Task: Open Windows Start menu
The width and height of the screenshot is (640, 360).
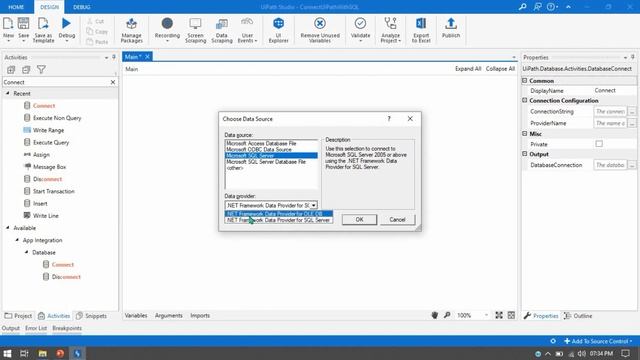Action: pos(7,353)
